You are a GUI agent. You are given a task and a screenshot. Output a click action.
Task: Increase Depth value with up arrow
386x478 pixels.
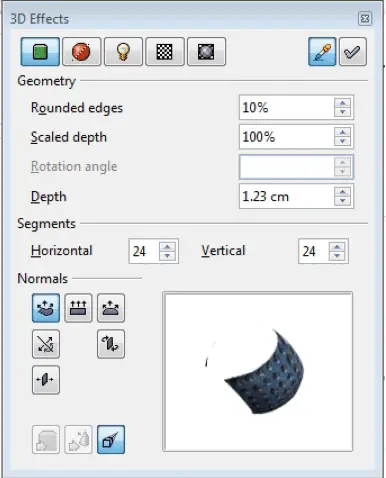coord(343,192)
